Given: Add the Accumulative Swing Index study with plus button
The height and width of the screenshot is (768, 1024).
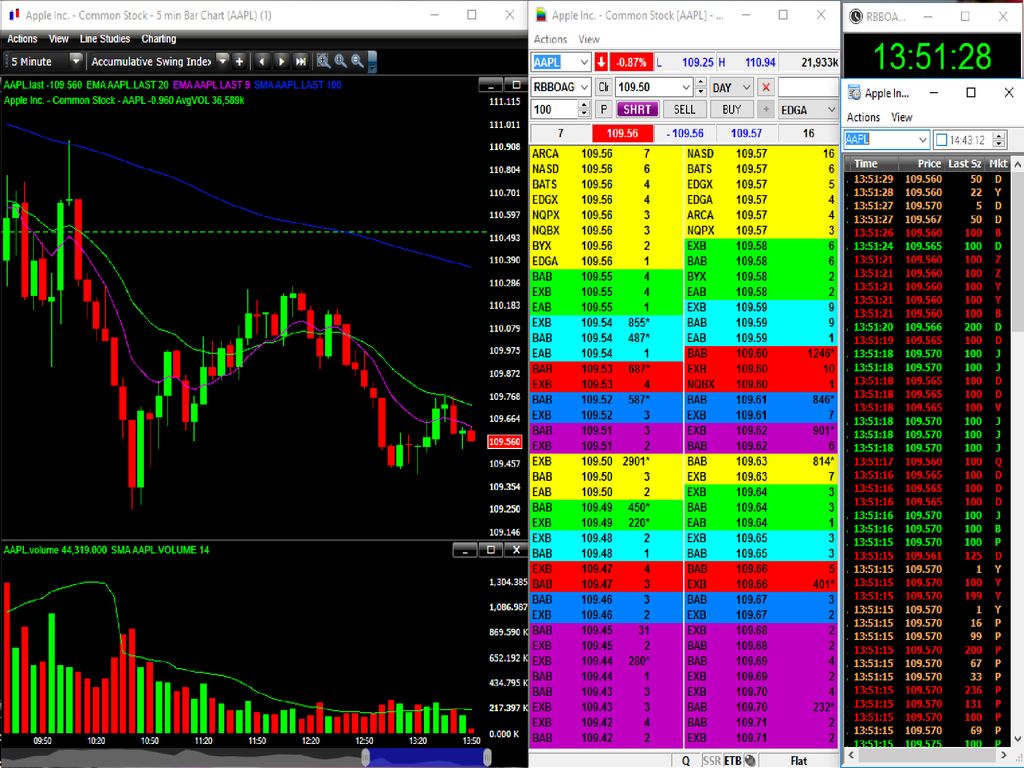Looking at the screenshot, I should click(240, 61).
